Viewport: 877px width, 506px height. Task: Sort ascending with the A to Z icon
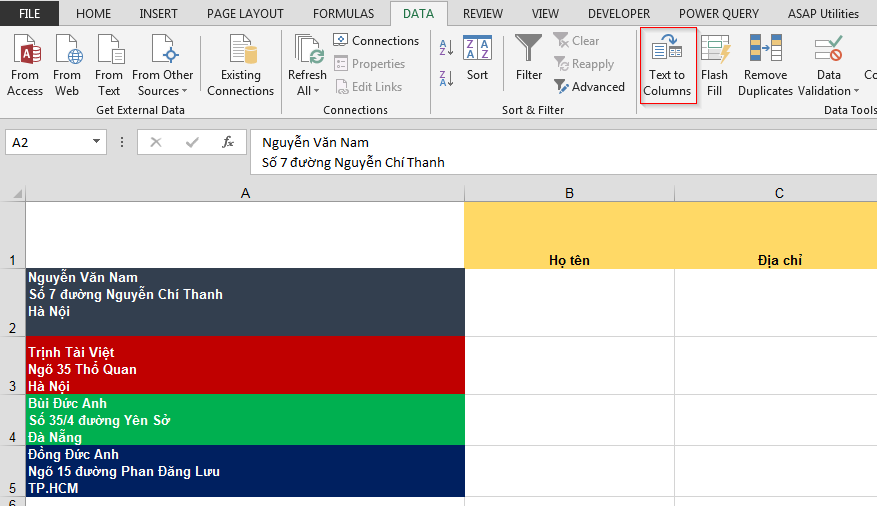446,47
